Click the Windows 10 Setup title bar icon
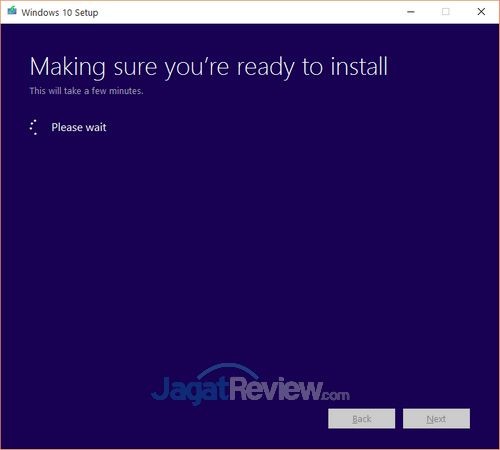This screenshot has height=450, width=500. point(12,11)
